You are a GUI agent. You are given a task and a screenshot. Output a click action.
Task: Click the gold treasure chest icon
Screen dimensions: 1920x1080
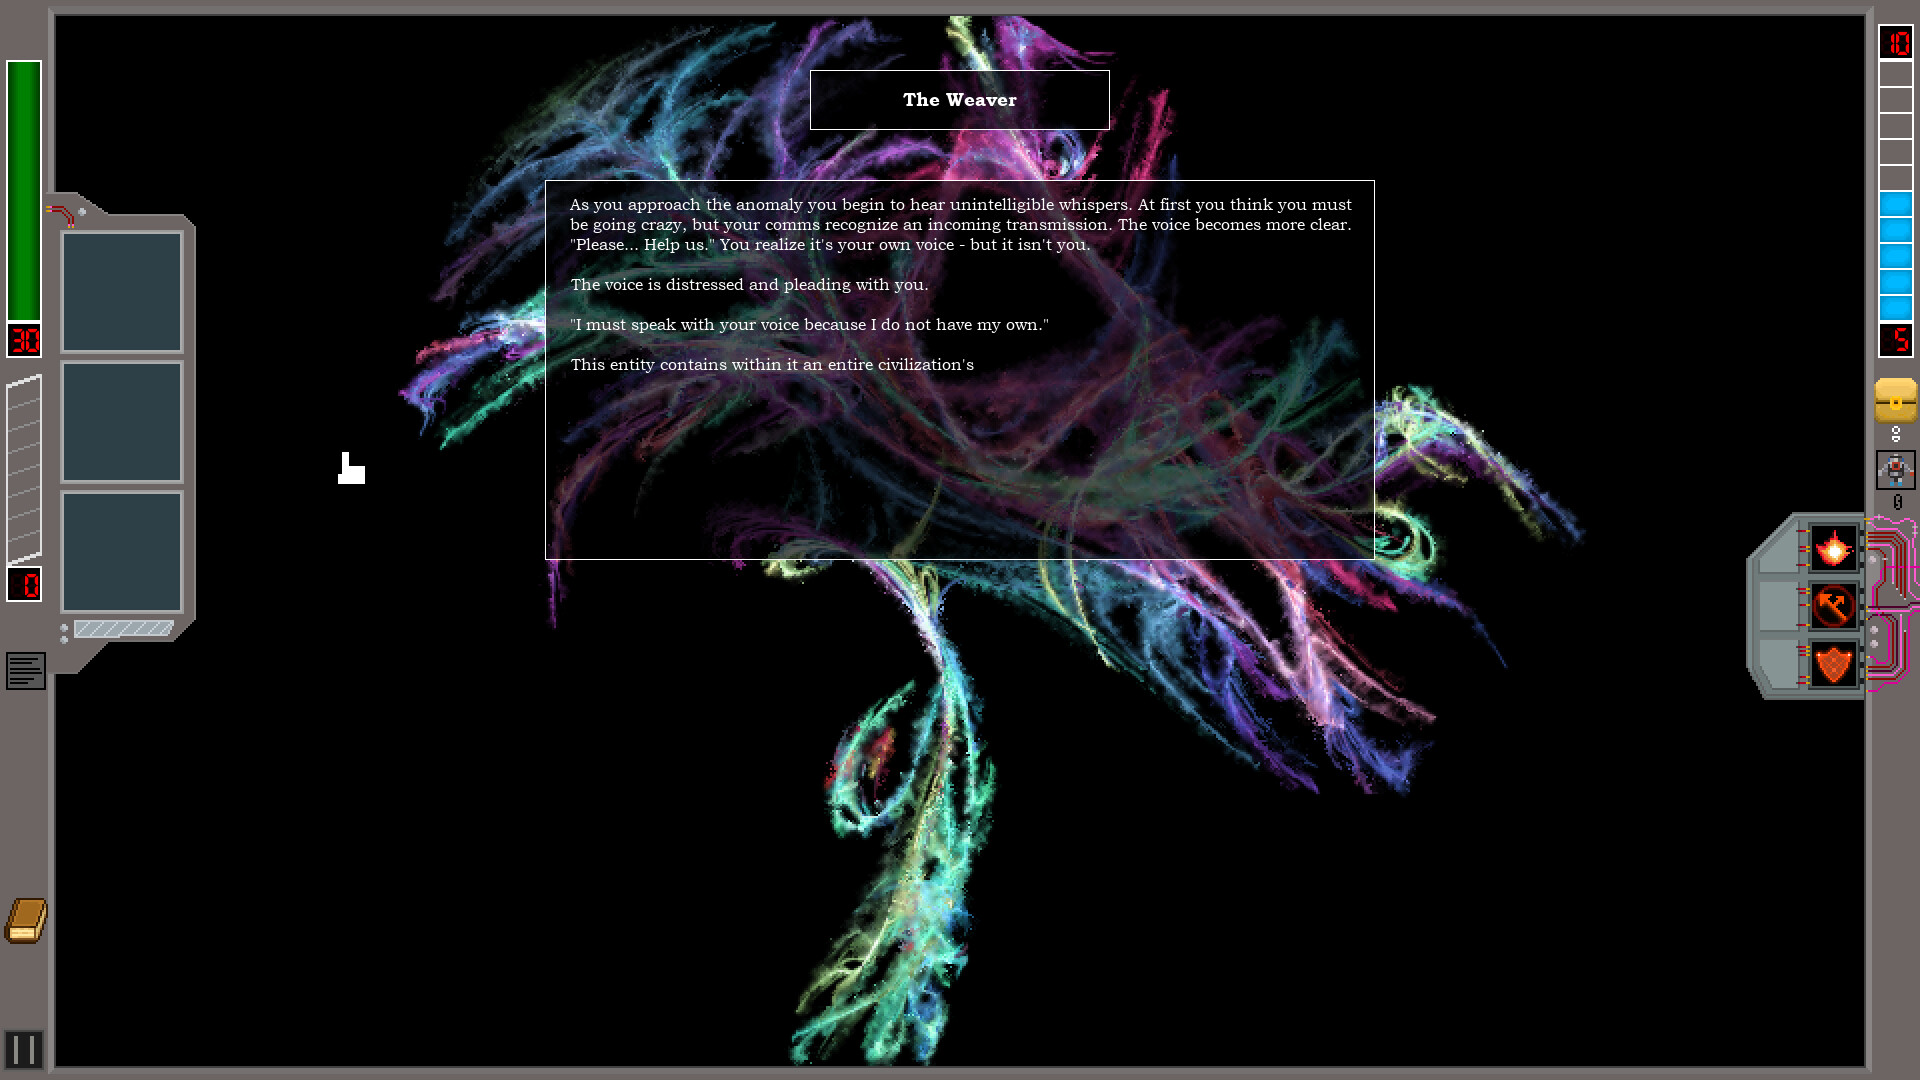click(x=1895, y=400)
